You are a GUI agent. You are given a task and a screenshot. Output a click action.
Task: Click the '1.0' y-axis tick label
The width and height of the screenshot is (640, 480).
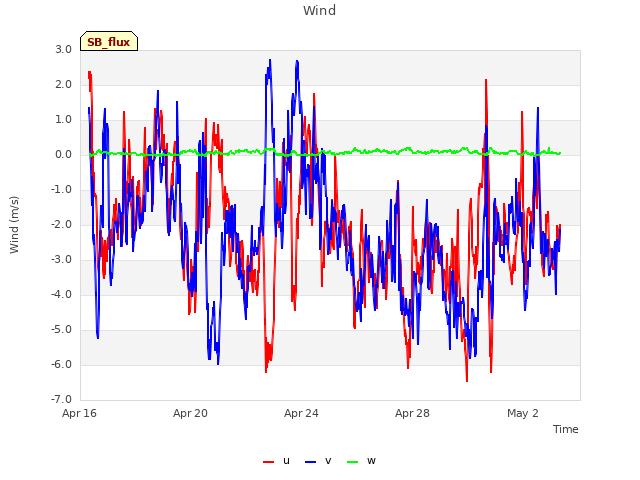pos(64,120)
